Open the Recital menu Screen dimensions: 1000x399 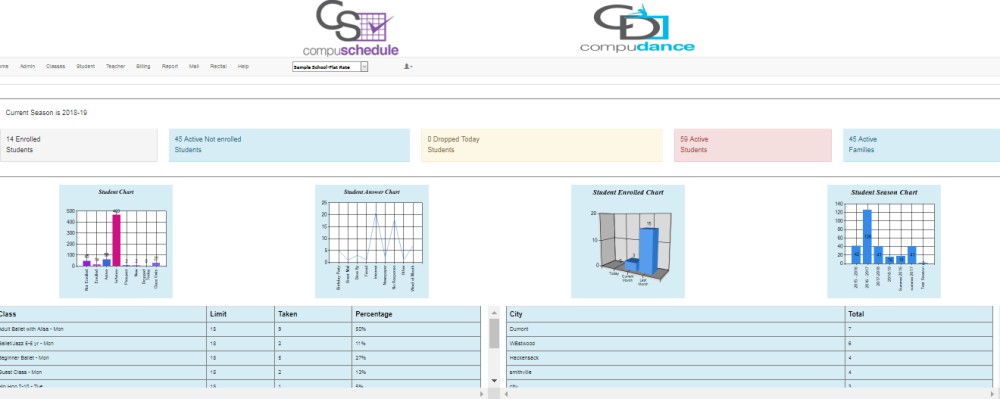(x=218, y=66)
